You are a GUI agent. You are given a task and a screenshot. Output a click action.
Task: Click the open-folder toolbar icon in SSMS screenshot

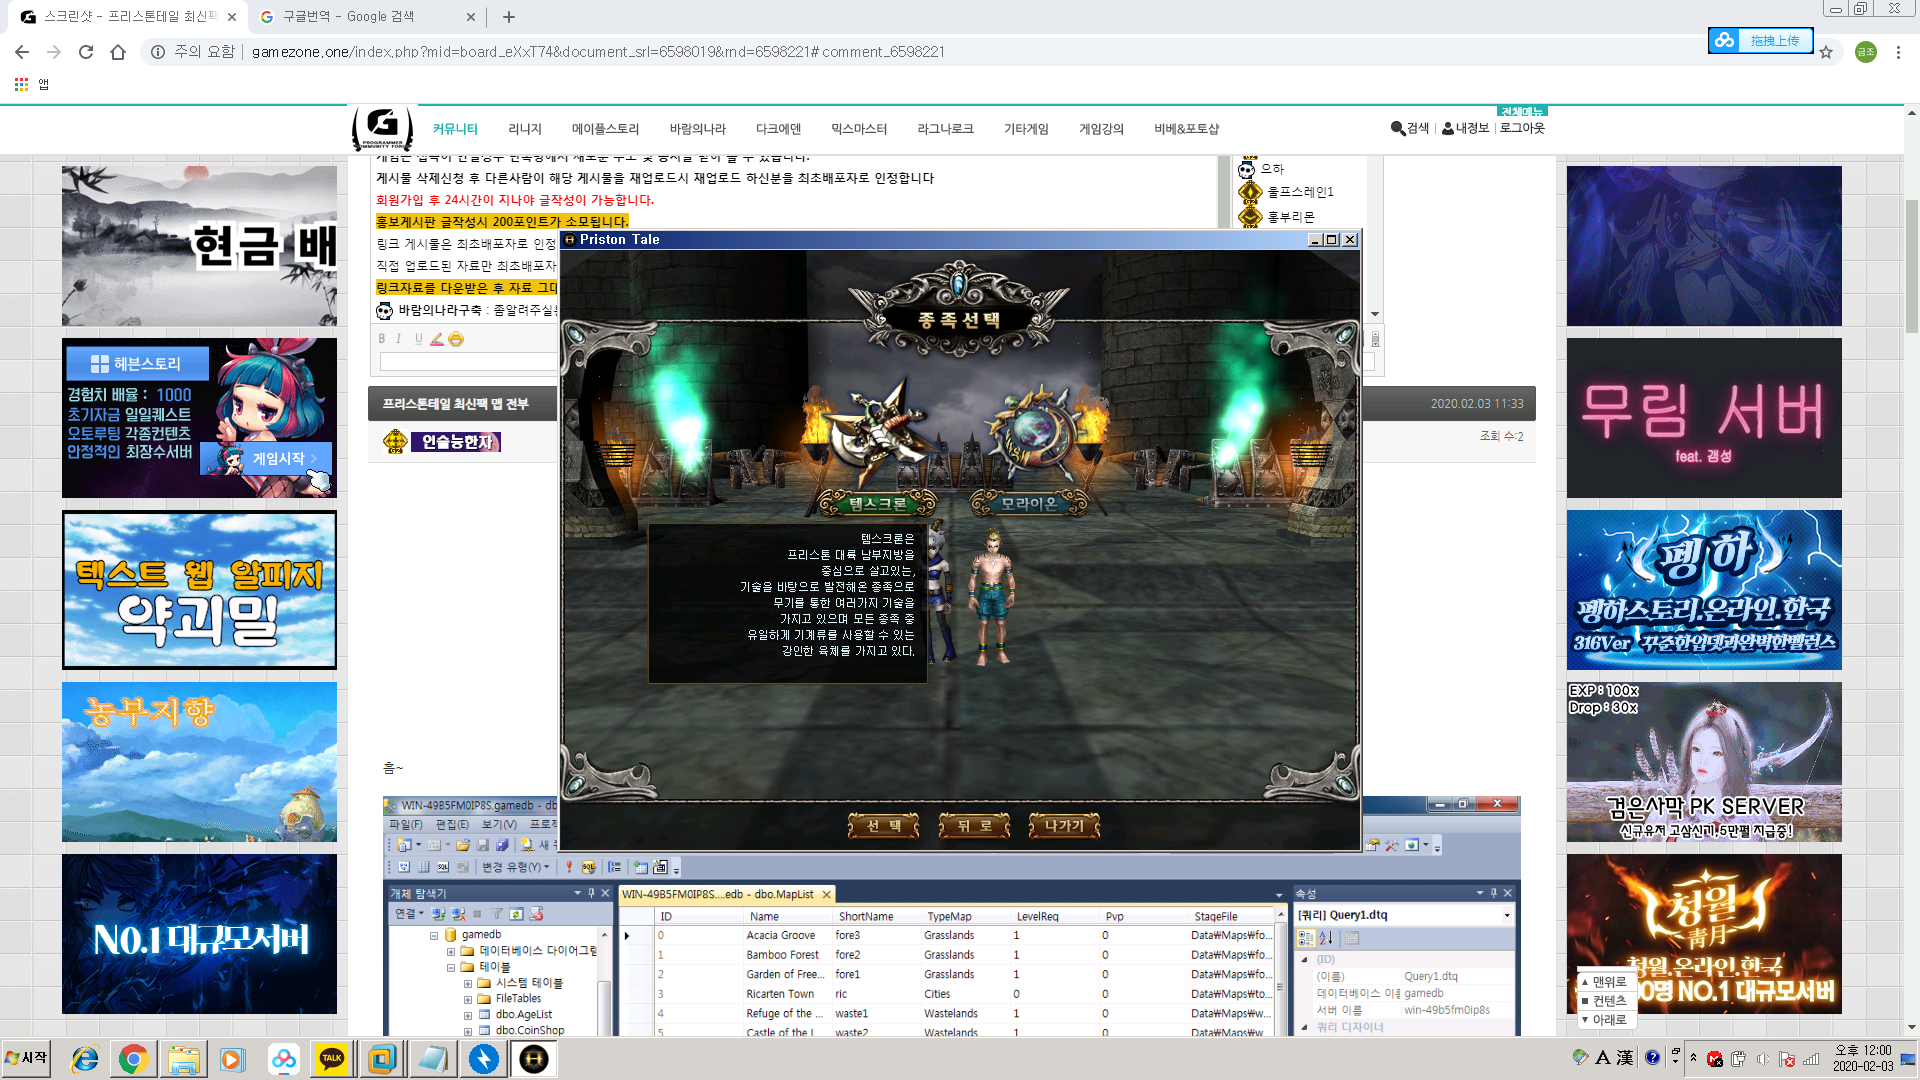coord(463,845)
